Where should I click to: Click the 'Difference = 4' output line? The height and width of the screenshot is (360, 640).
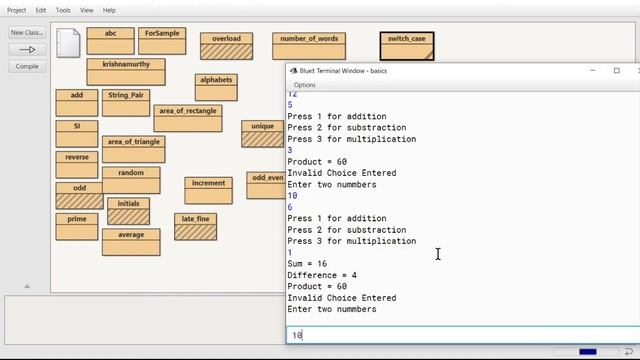(322, 275)
